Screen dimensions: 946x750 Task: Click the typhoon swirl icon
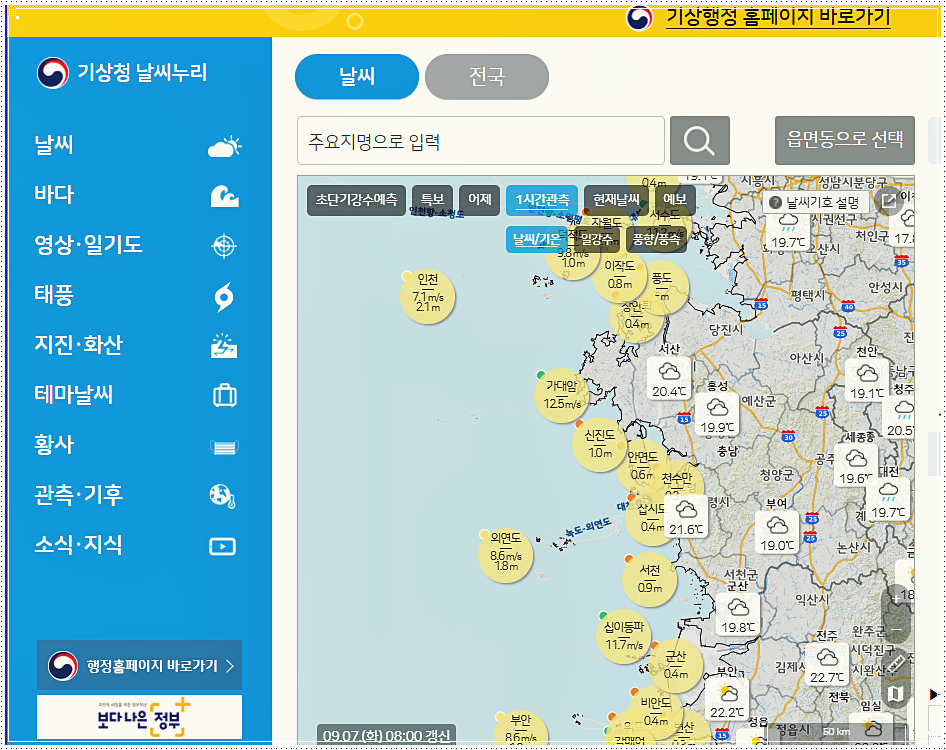(x=224, y=297)
